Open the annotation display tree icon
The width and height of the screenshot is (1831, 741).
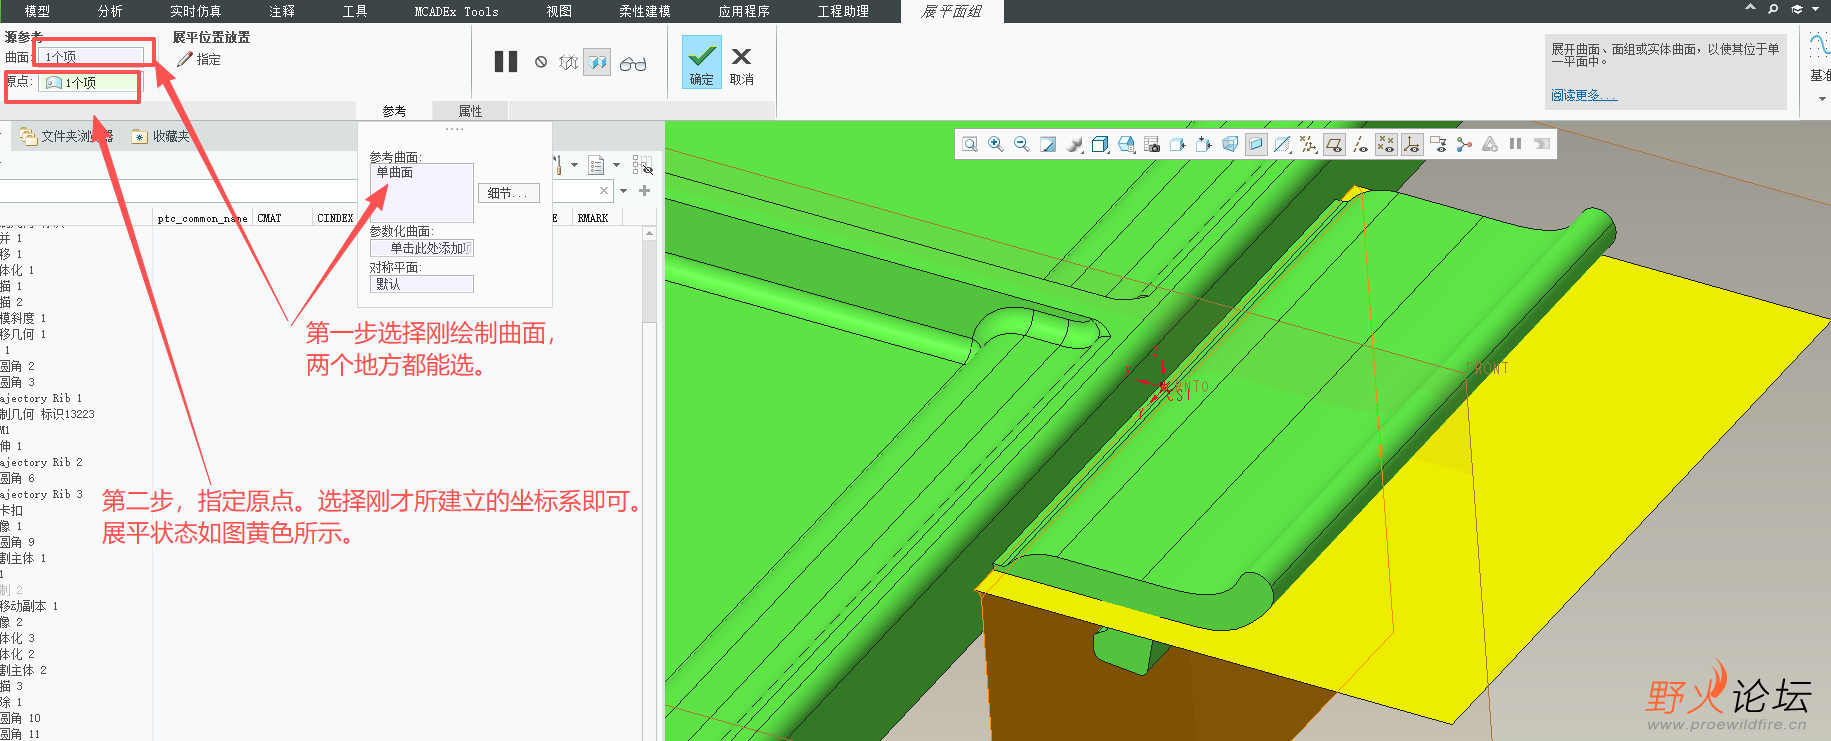1438,144
